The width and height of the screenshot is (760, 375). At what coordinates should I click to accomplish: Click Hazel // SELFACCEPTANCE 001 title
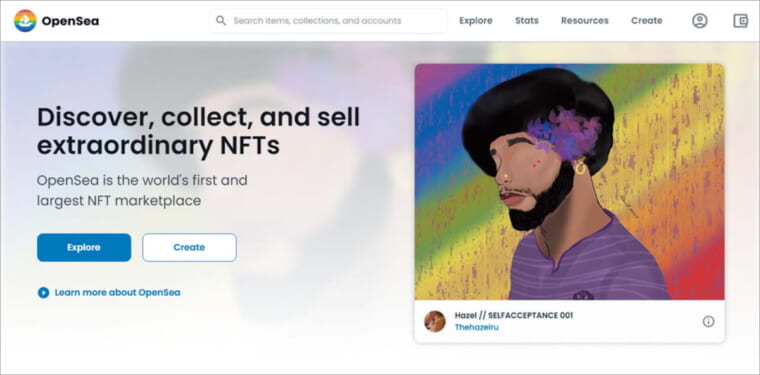coord(514,315)
